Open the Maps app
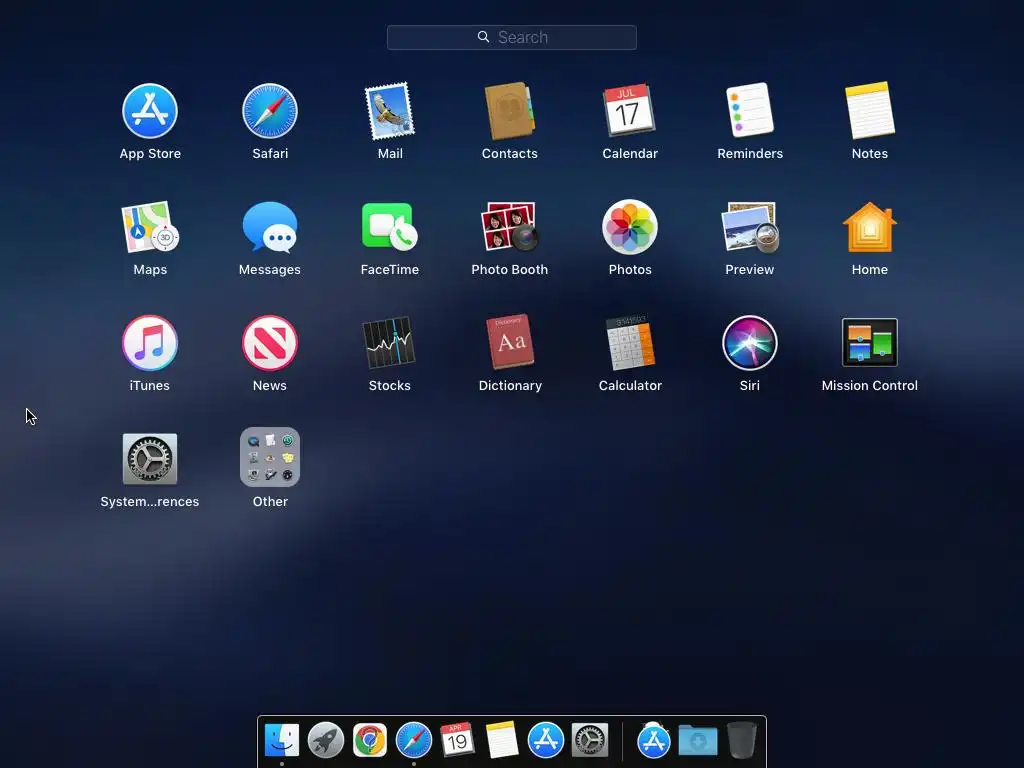1024x768 pixels. pos(150,227)
